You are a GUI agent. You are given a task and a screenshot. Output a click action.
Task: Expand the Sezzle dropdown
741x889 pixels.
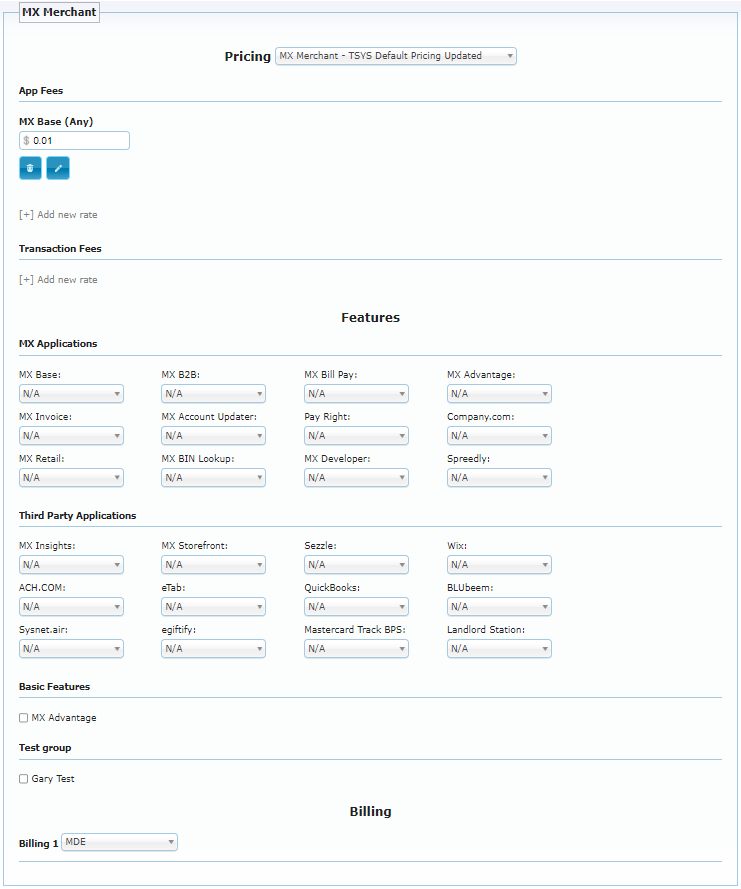[357, 565]
